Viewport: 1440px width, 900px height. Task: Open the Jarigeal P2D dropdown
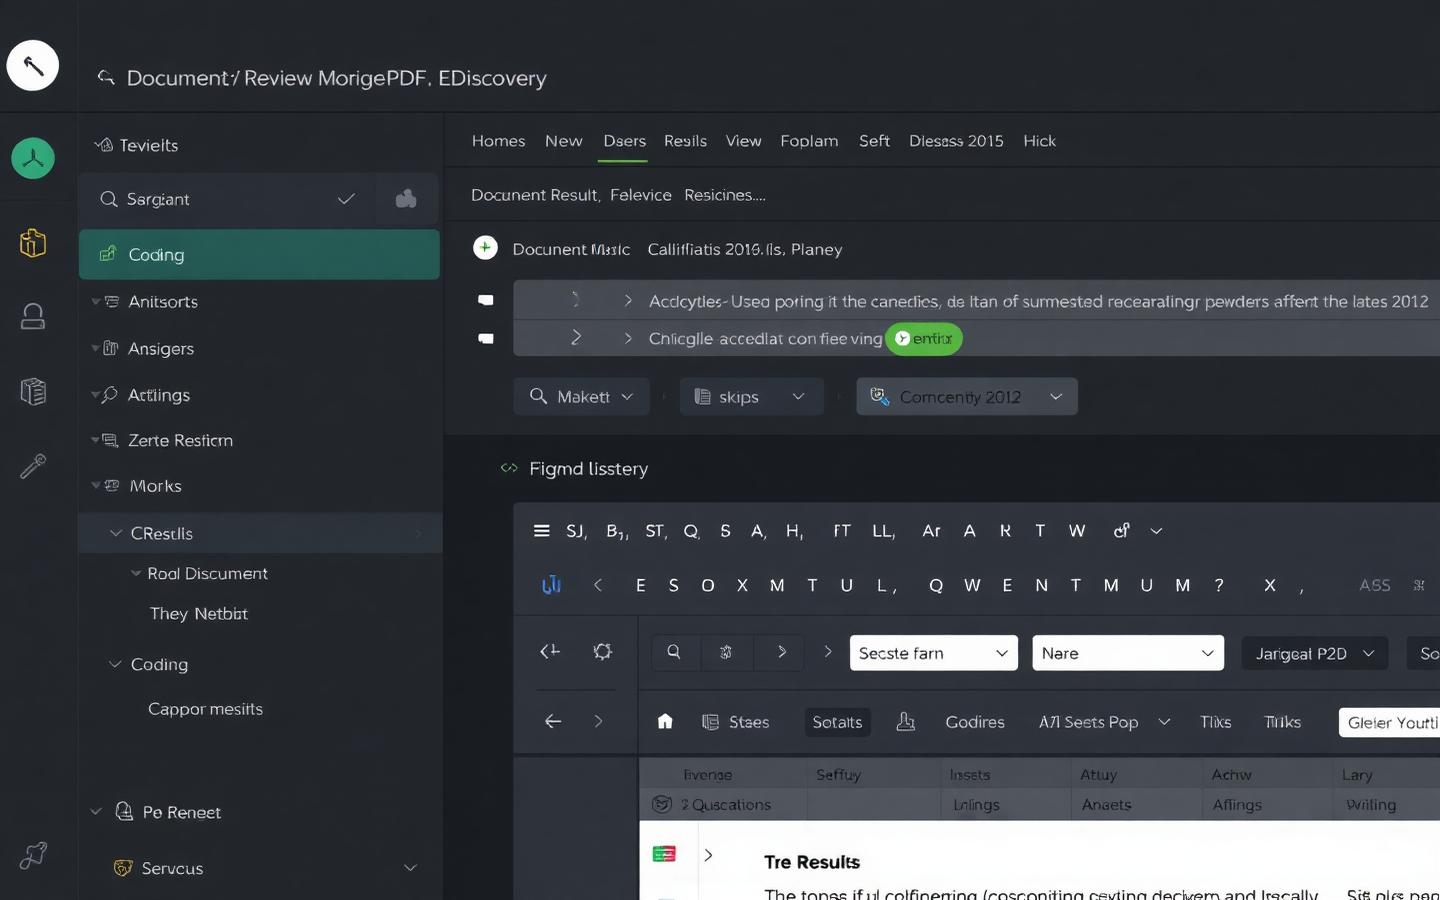1315,653
